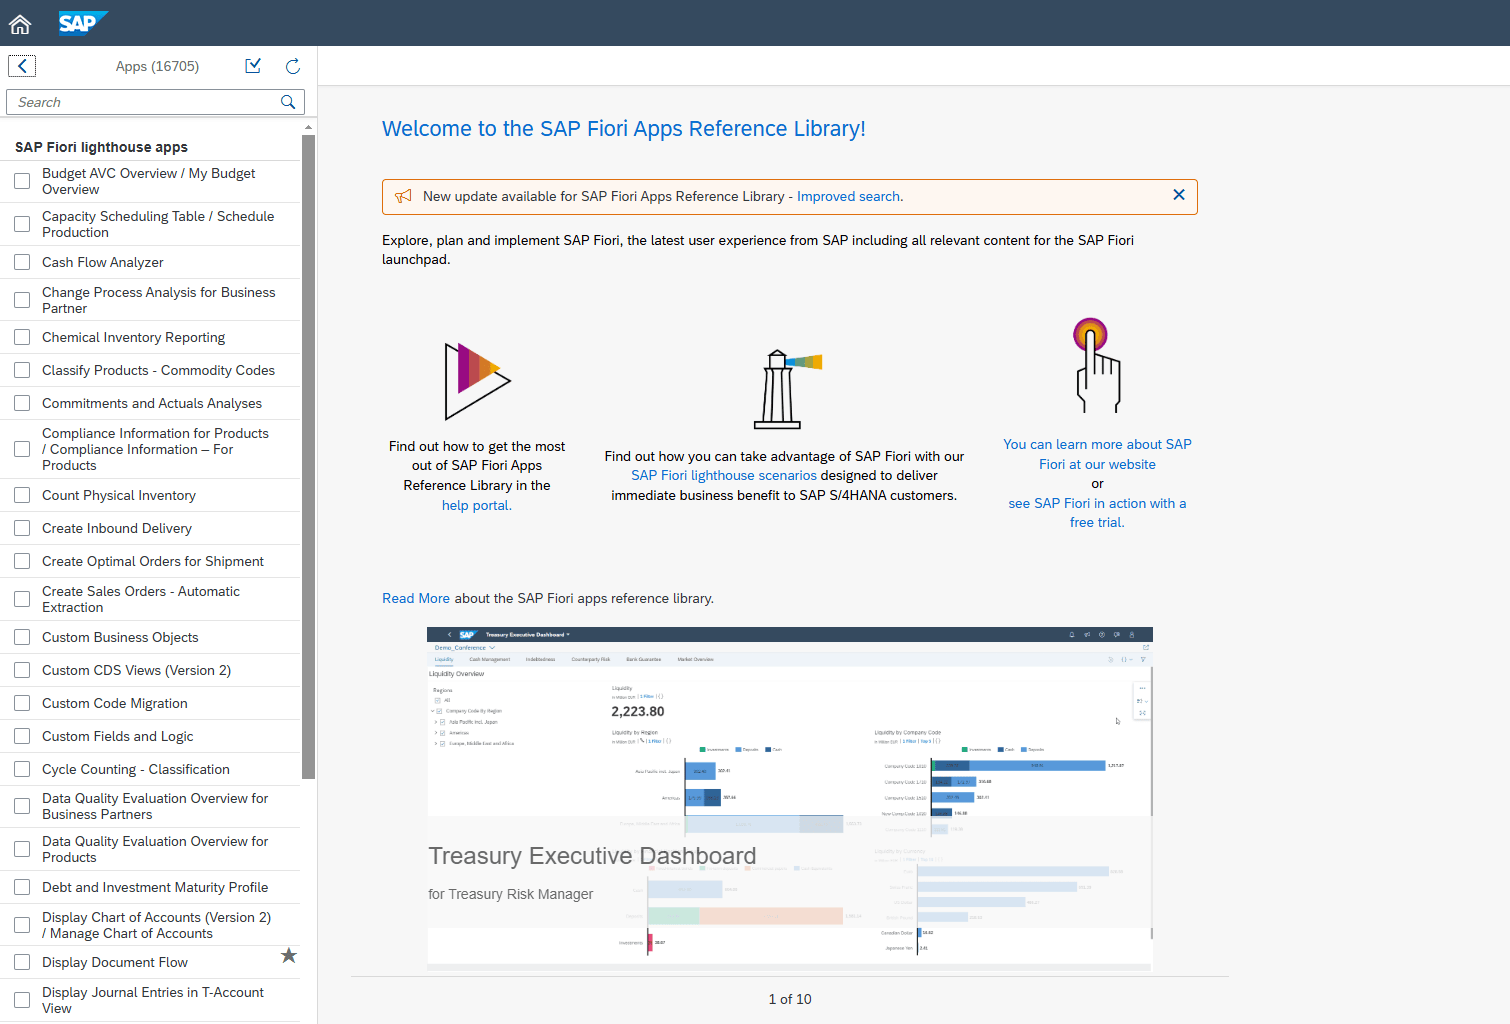Click the favorite star next to Display Document Flow
Viewport: 1510px width, 1024px height.
pos(289,955)
